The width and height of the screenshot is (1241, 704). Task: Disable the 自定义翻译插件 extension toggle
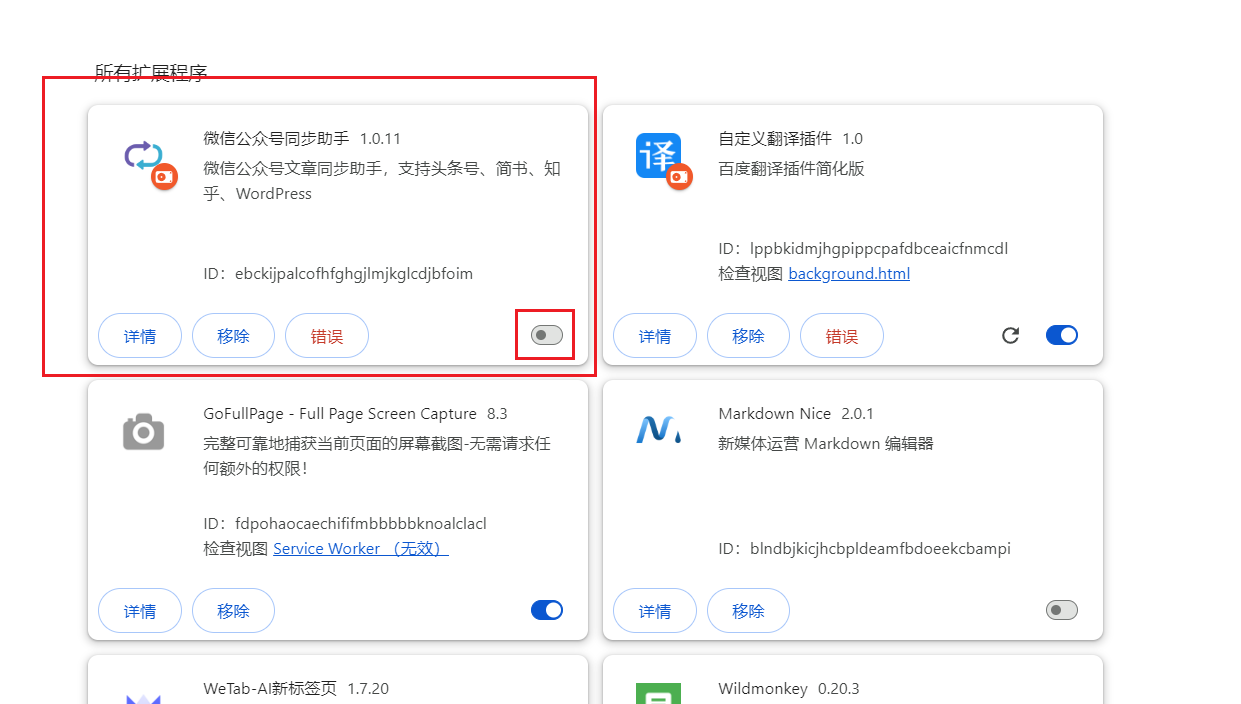pyautogui.click(x=1062, y=335)
